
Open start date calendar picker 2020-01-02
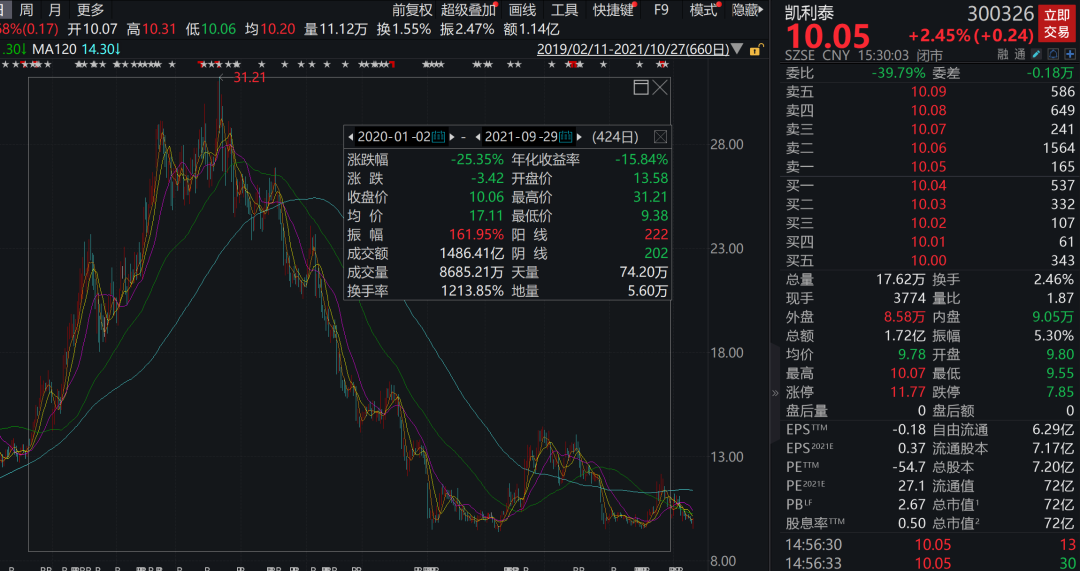[x=438, y=136]
